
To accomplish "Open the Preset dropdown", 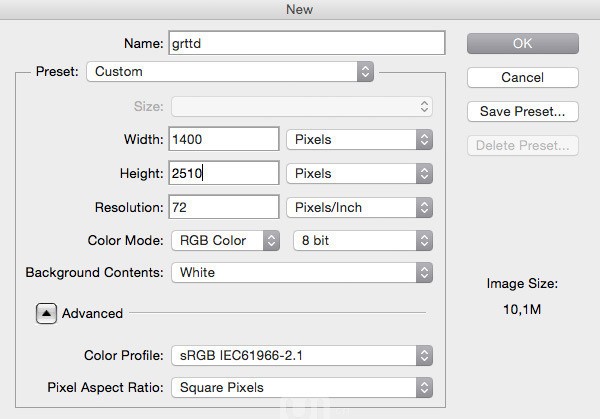I will click(229, 72).
